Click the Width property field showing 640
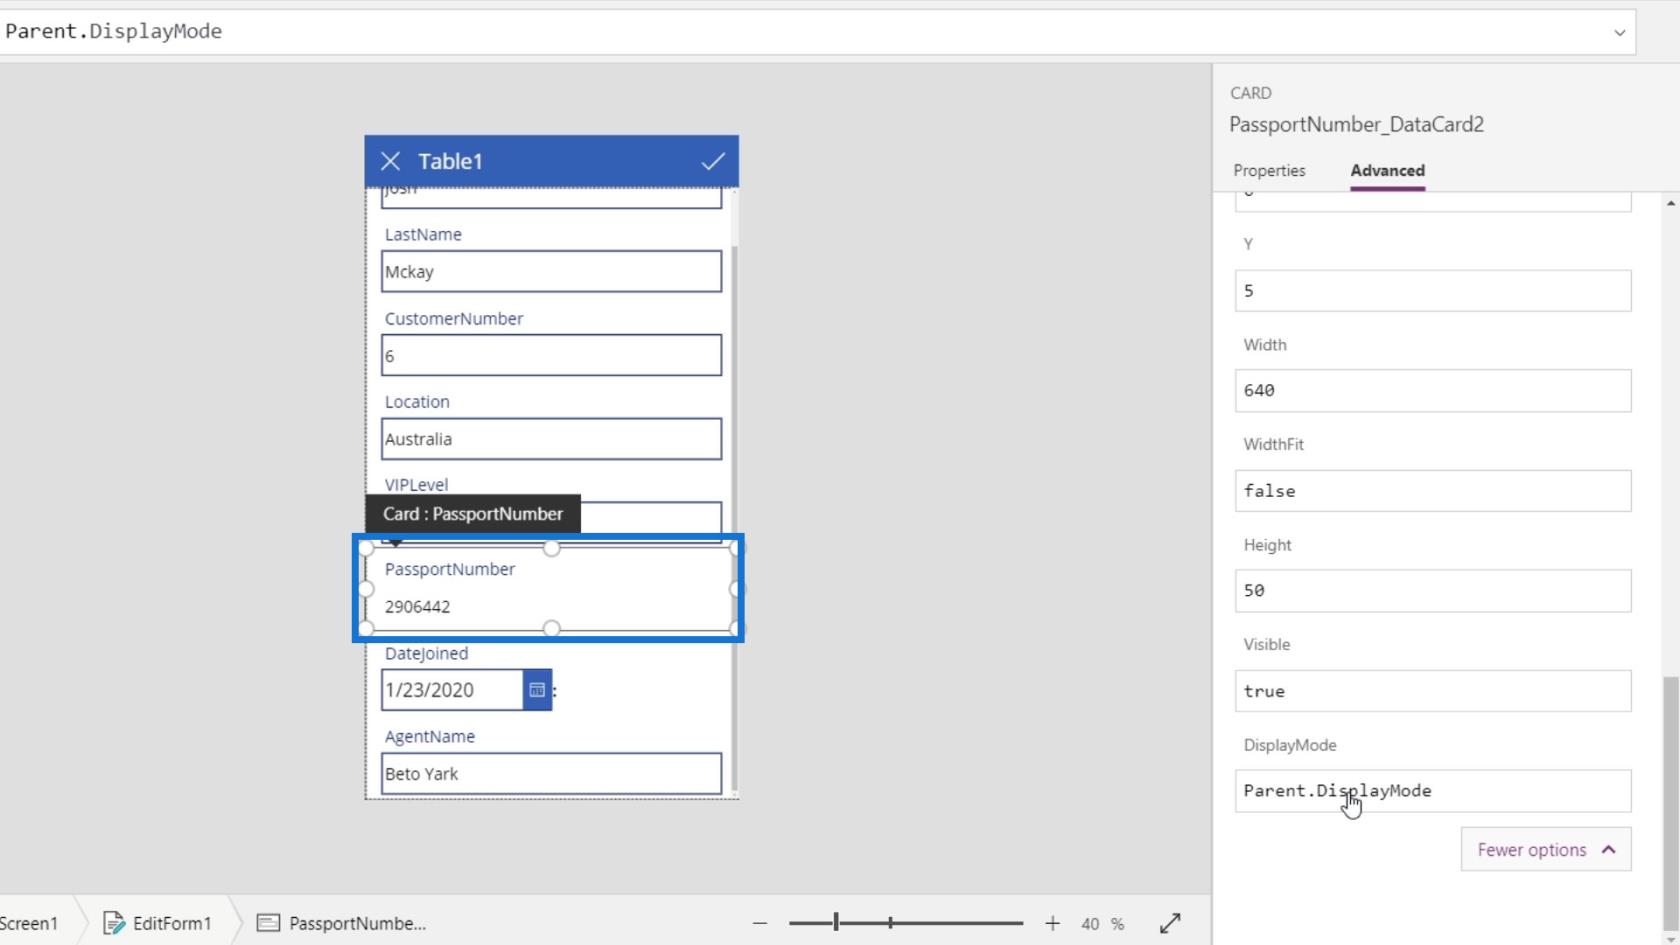Image resolution: width=1680 pixels, height=945 pixels. click(1433, 391)
